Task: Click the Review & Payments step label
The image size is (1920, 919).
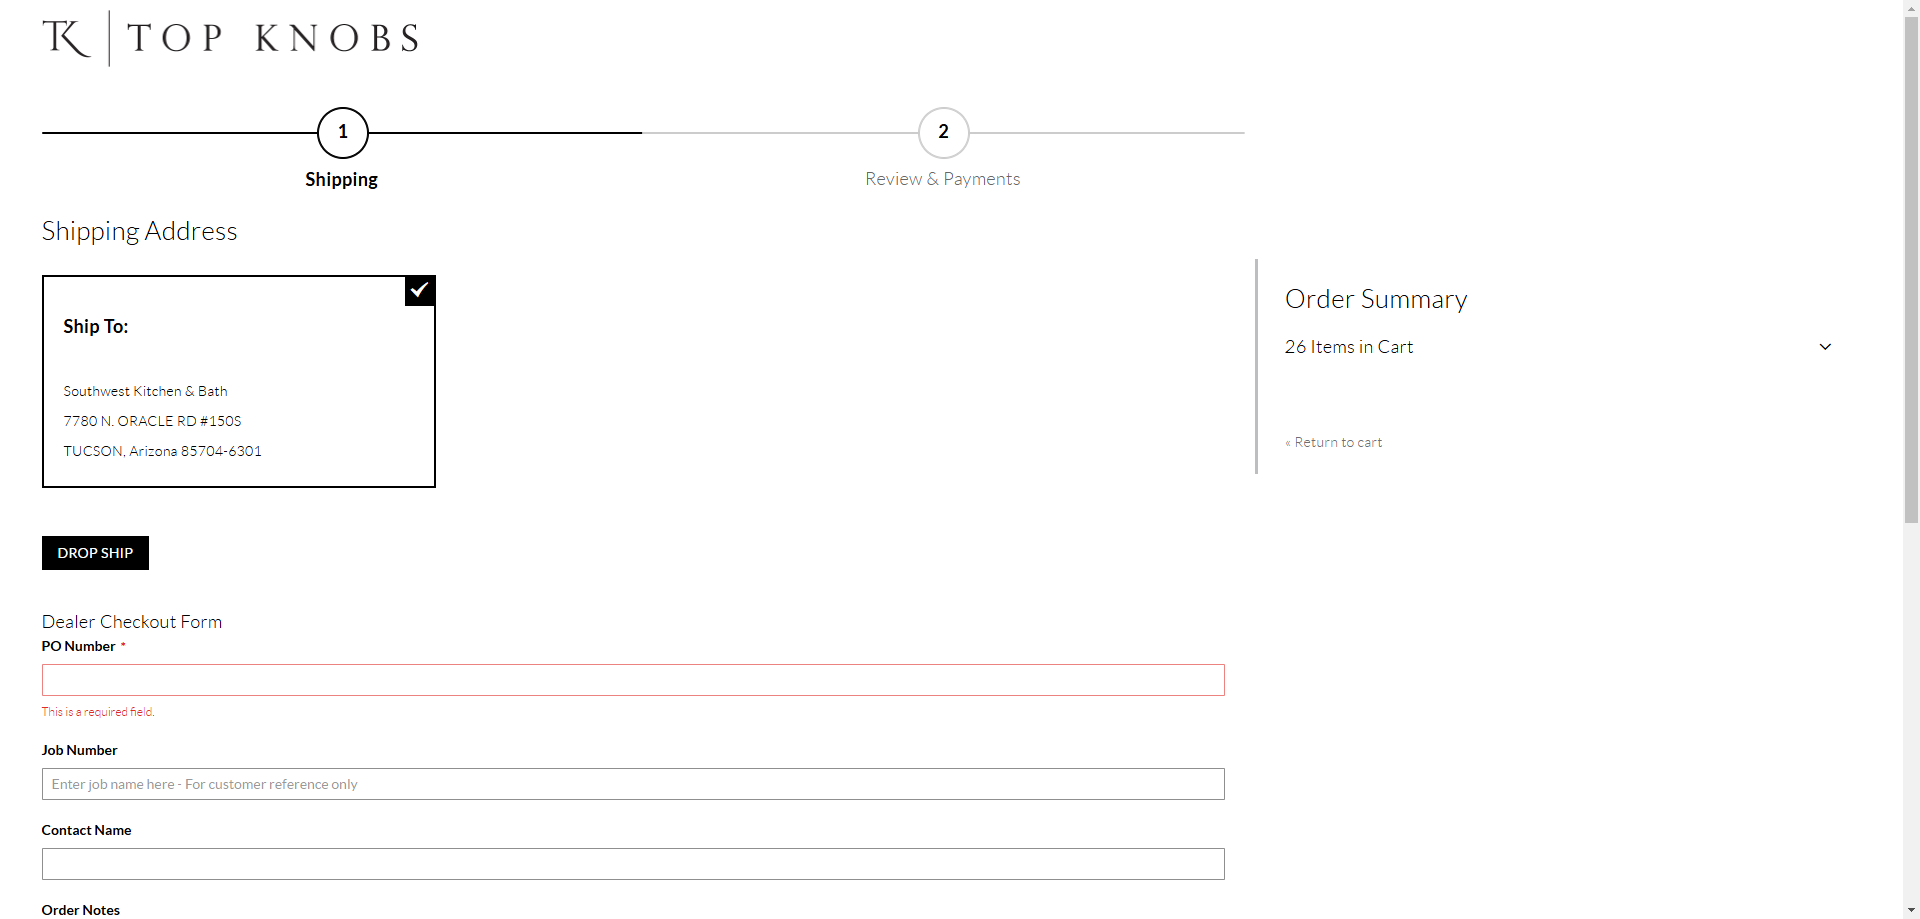Action: (x=943, y=179)
